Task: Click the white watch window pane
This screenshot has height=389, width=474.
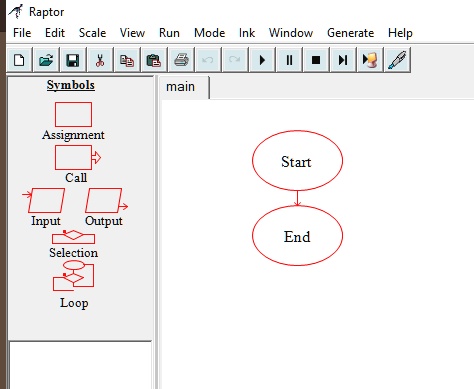Action: 80,365
